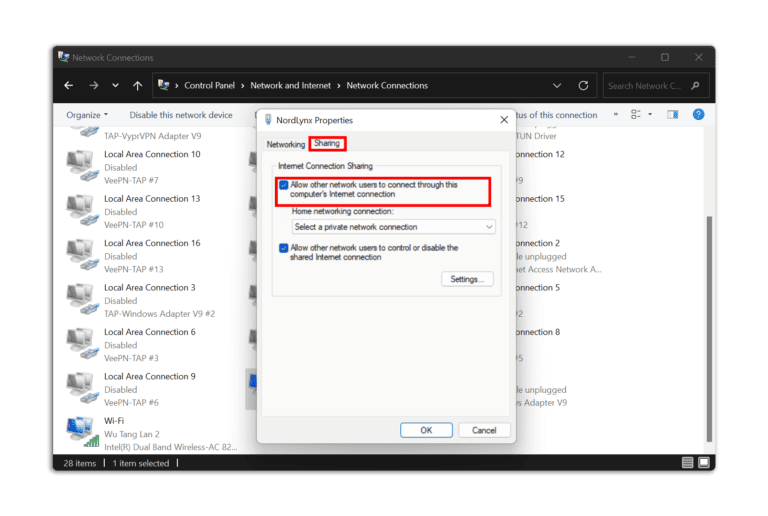Click the address bar control panel icon
This screenshot has width=768, height=516.
(164, 85)
